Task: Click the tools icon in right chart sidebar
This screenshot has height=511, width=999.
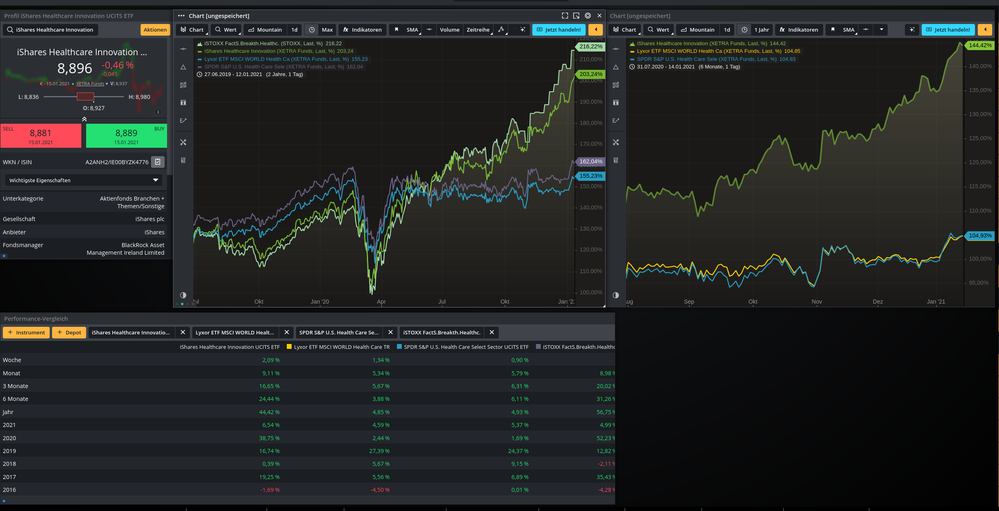Action: (615, 142)
